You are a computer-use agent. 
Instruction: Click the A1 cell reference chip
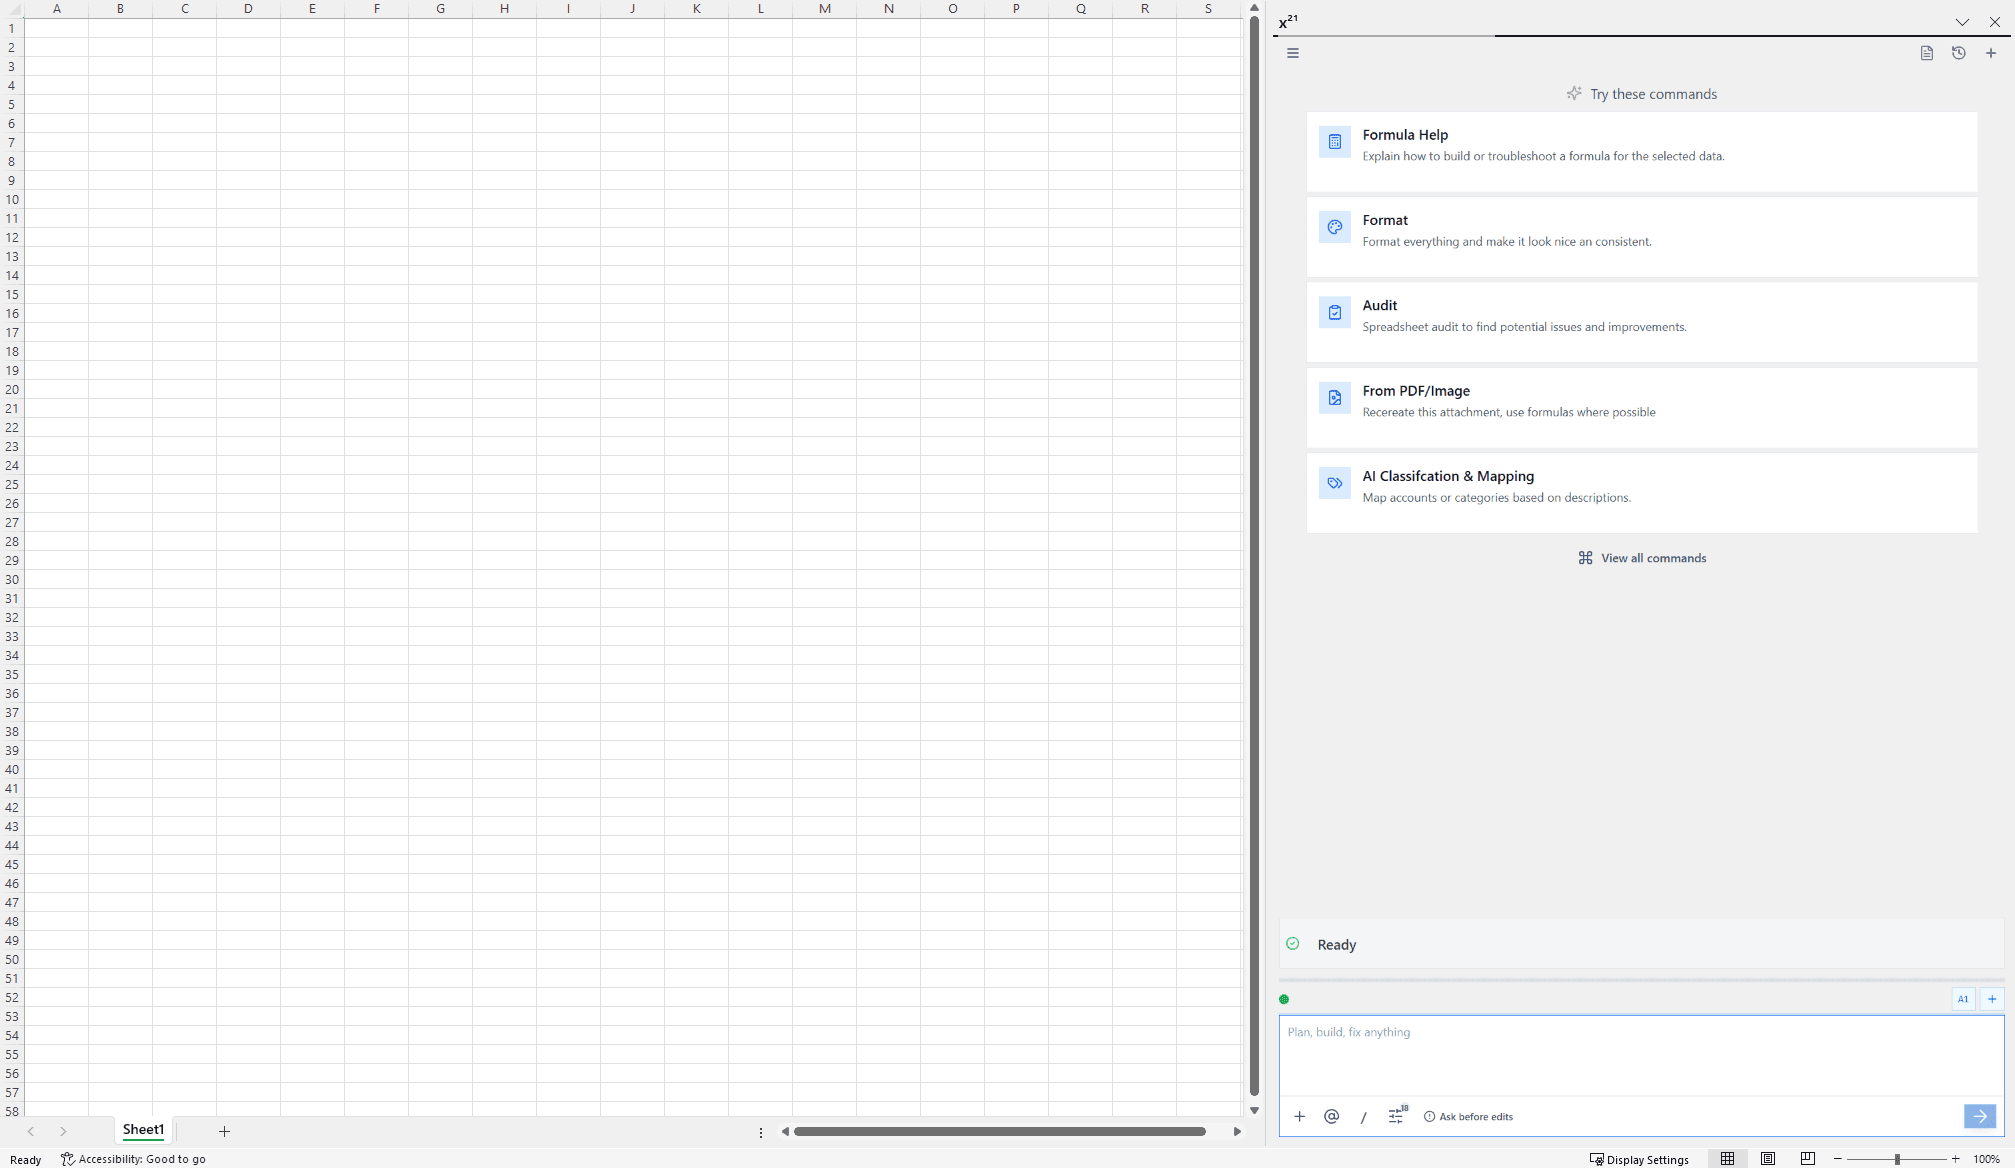pyautogui.click(x=1962, y=999)
